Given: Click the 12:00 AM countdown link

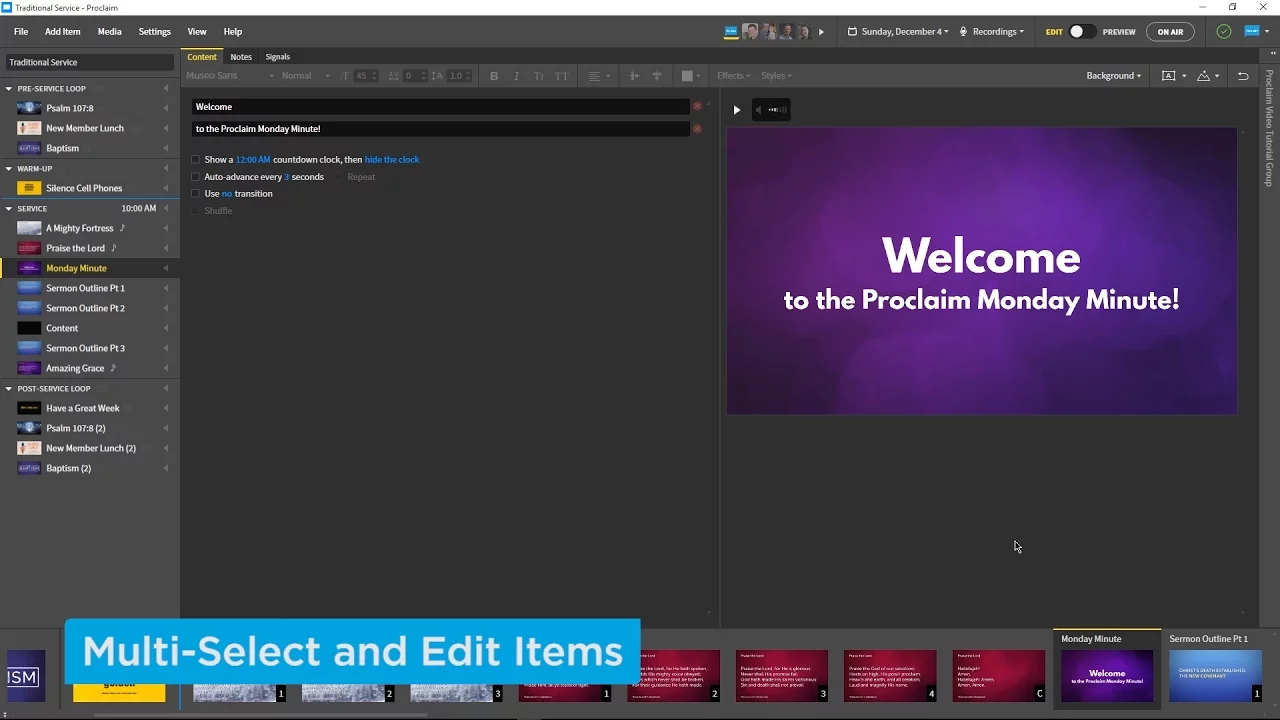Looking at the screenshot, I should coord(253,160).
